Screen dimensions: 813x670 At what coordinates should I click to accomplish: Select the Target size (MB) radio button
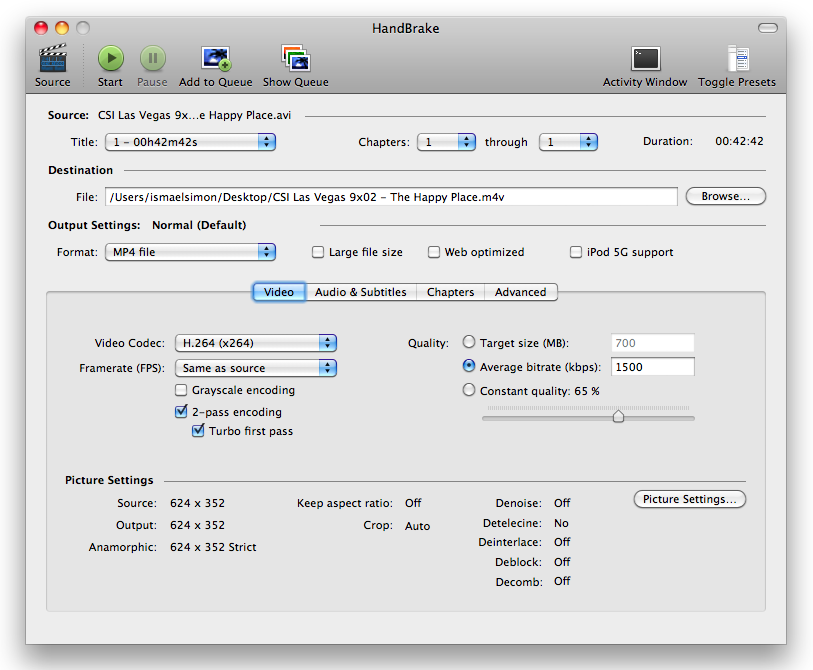point(469,342)
